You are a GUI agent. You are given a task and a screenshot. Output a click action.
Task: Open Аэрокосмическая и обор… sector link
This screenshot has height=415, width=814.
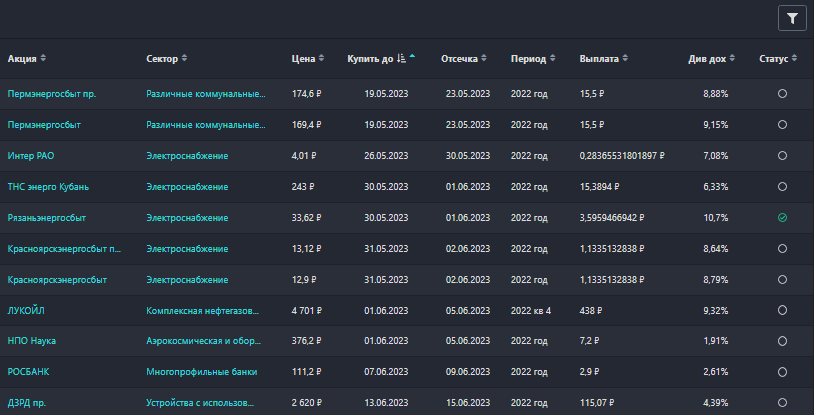tap(204, 341)
